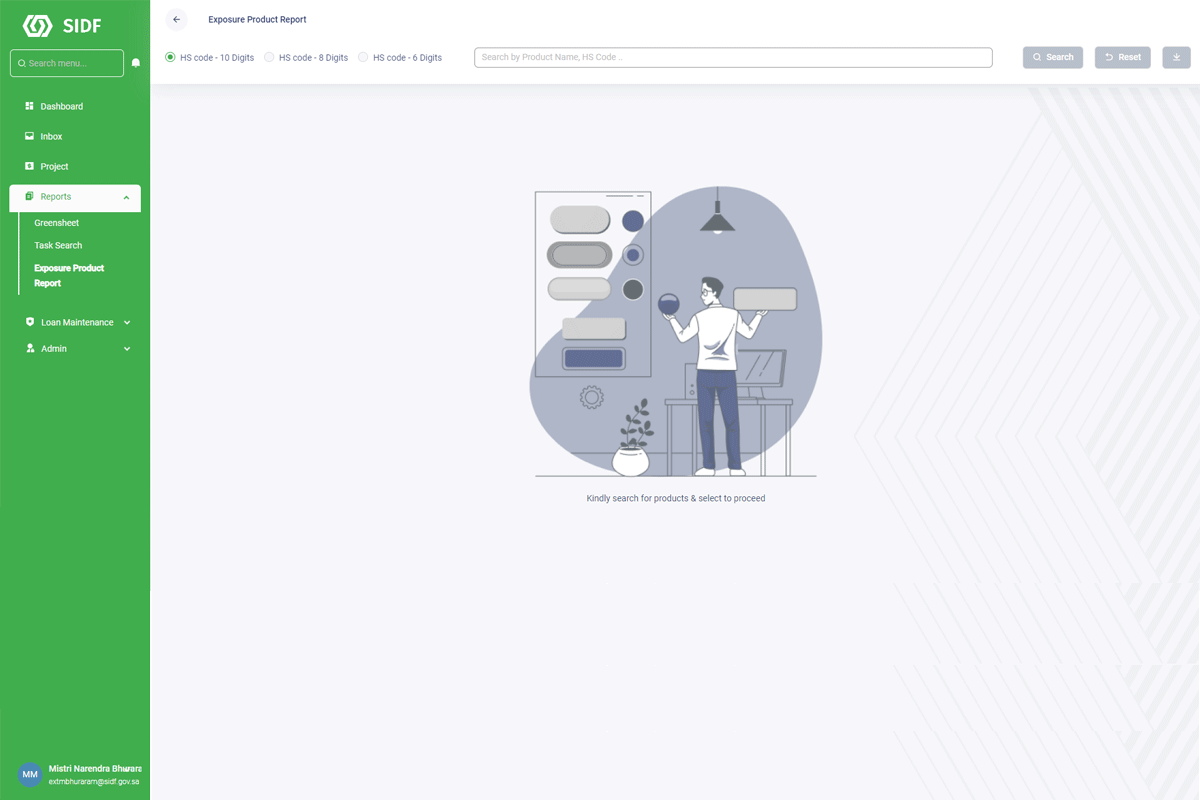Collapse the Reports section chevron
Viewport: 1200px width, 800px height.
pos(126,197)
